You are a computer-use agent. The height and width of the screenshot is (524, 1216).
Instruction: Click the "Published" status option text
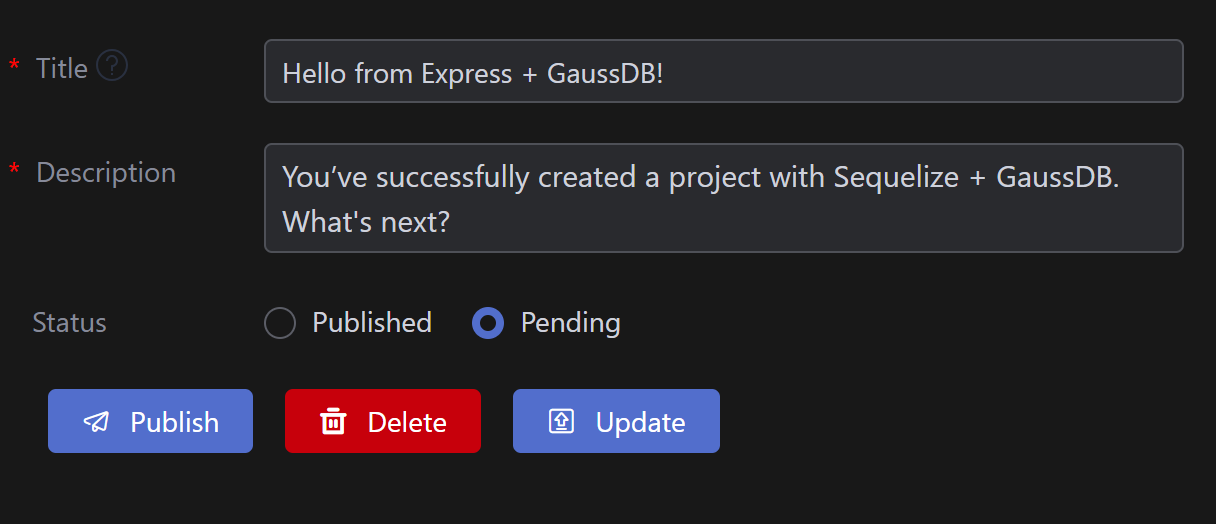pos(372,323)
